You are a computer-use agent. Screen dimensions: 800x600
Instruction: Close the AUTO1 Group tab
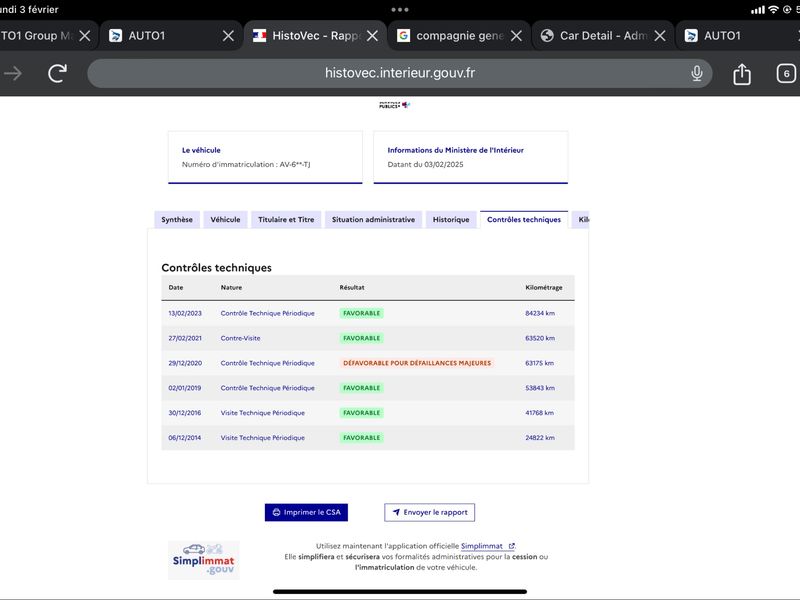pos(85,36)
